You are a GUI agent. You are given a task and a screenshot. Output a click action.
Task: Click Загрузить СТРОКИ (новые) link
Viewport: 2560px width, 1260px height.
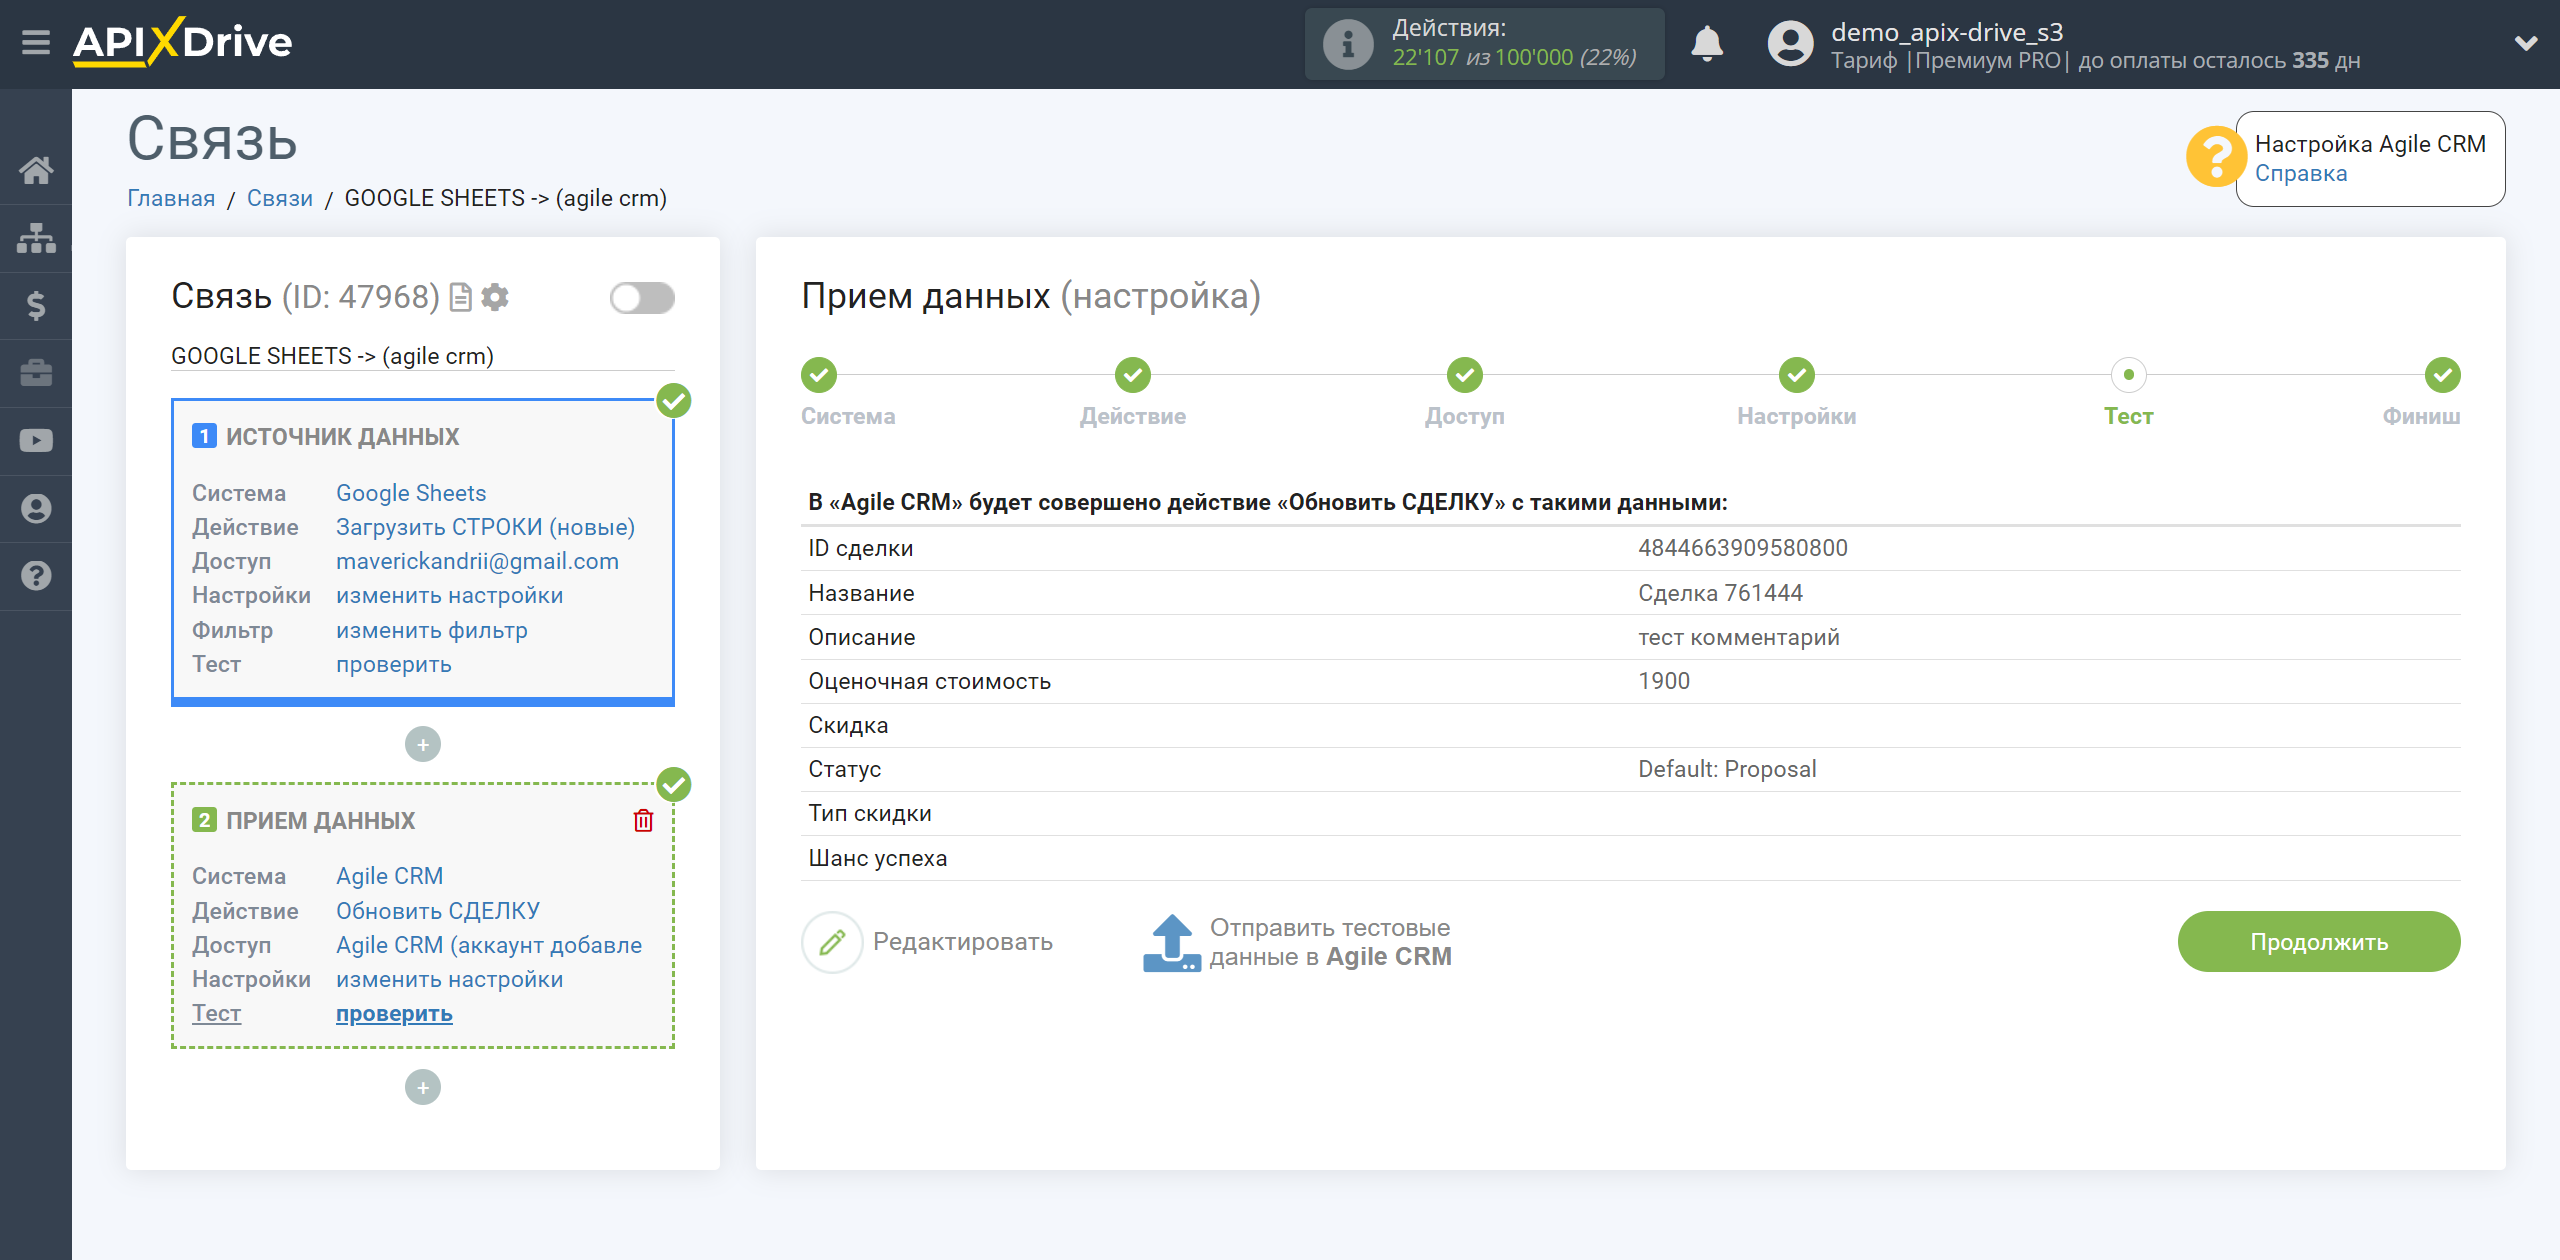pyautogui.click(x=485, y=526)
